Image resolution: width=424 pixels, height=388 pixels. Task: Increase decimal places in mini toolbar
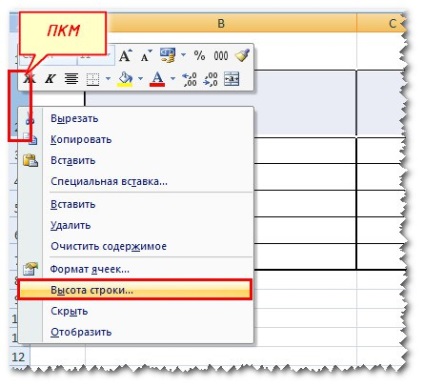tap(189, 79)
